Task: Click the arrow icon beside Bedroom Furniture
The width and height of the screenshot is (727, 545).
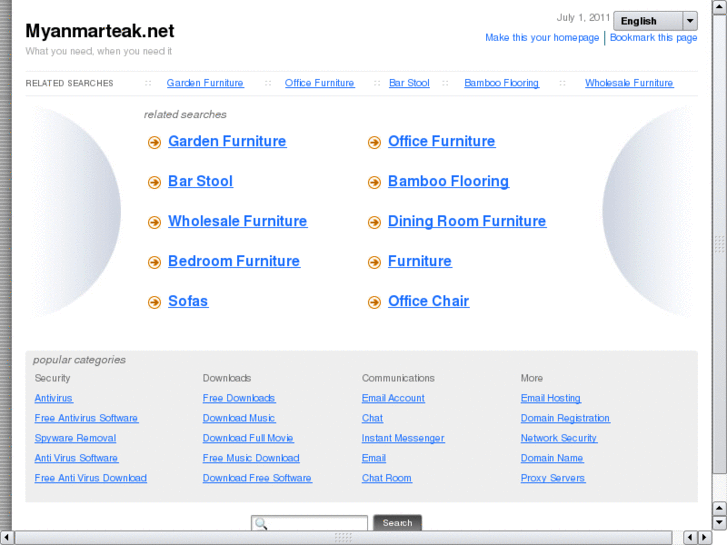Action: (x=154, y=263)
